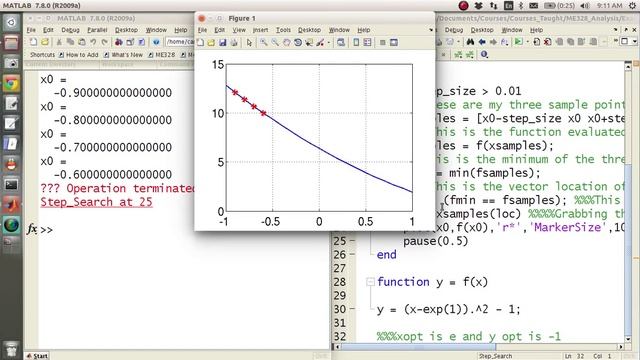Click the Paste icon in MATLAB toolbar
The width and height of the screenshot is (640, 360).
[x=82, y=42]
